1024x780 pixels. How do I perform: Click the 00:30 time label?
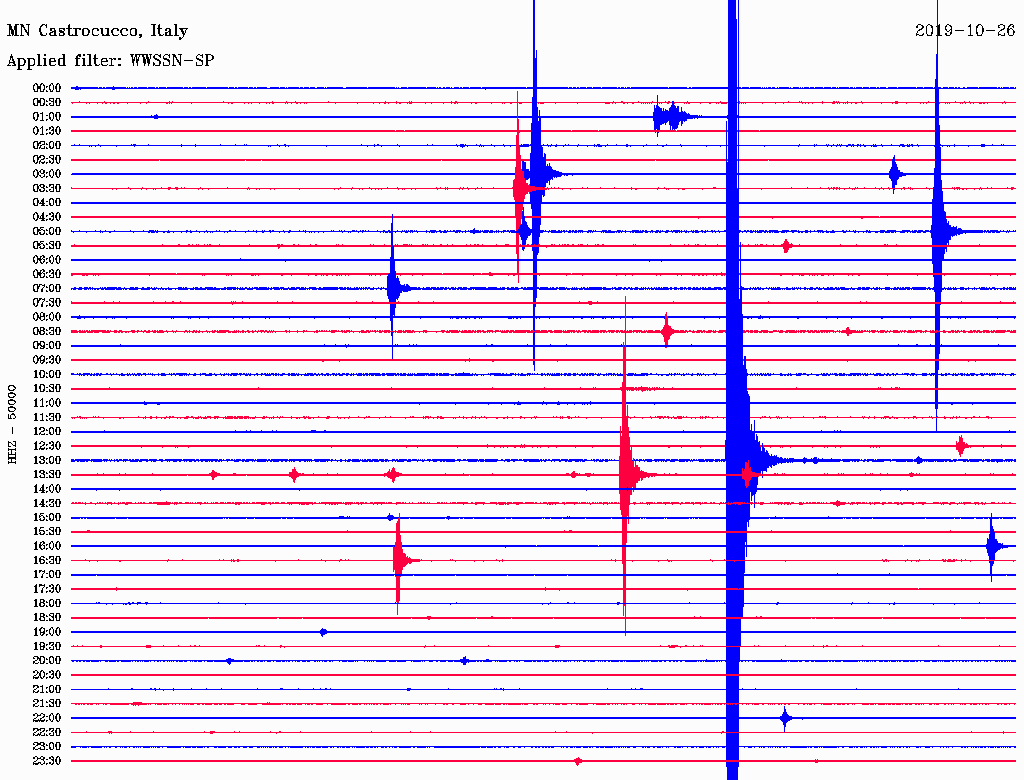coord(47,102)
